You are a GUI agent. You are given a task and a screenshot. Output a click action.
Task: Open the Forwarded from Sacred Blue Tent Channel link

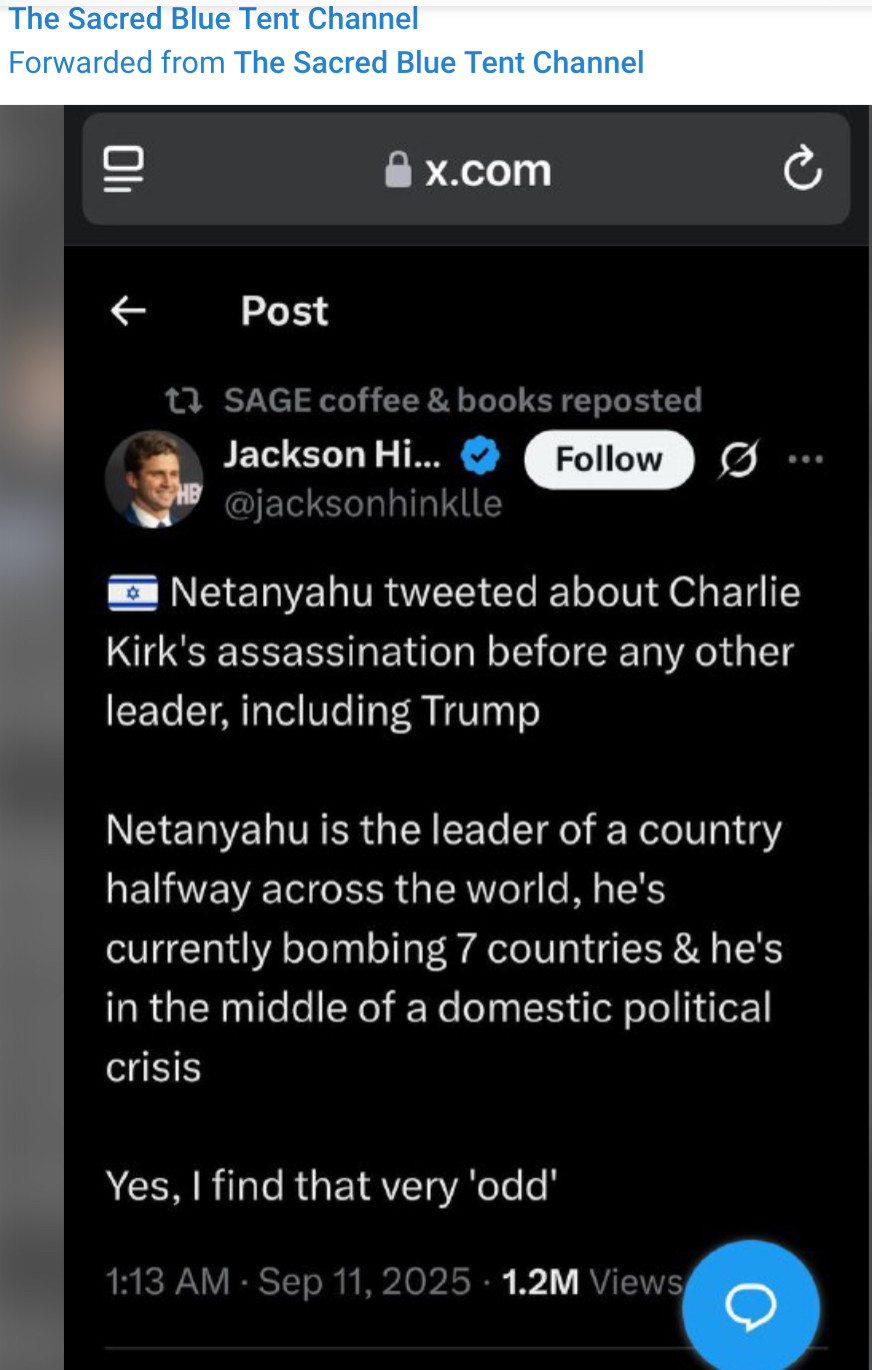tap(438, 62)
